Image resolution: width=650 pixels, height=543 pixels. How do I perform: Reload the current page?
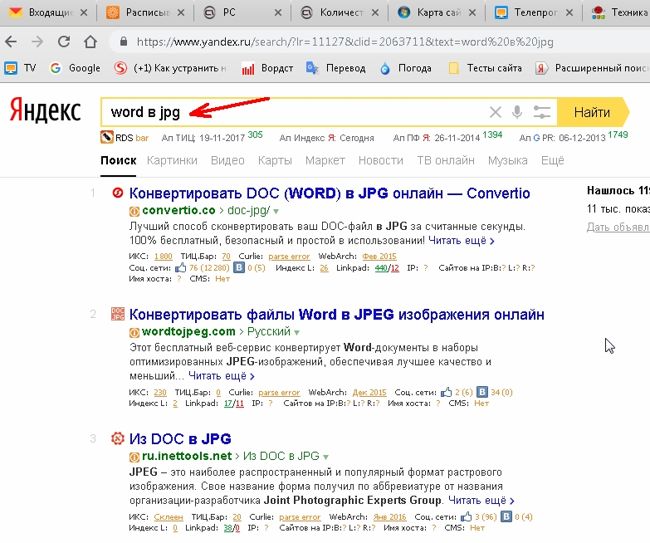[x=63, y=41]
